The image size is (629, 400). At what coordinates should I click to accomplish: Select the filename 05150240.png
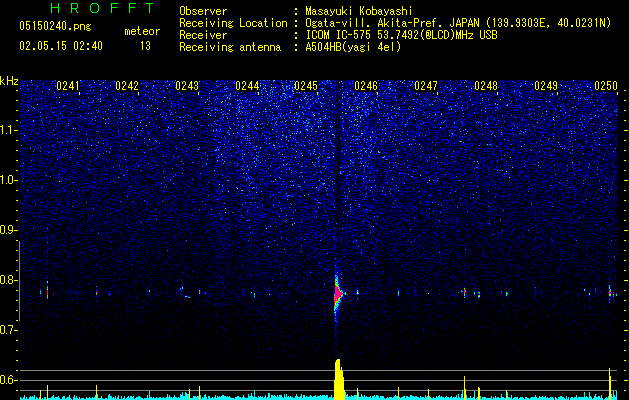tap(55, 26)
